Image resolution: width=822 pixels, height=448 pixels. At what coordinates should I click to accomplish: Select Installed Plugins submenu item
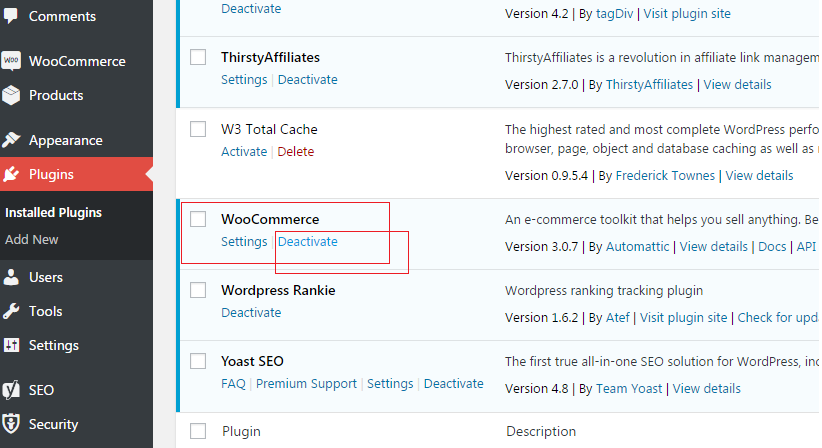(x=53, y=212)
